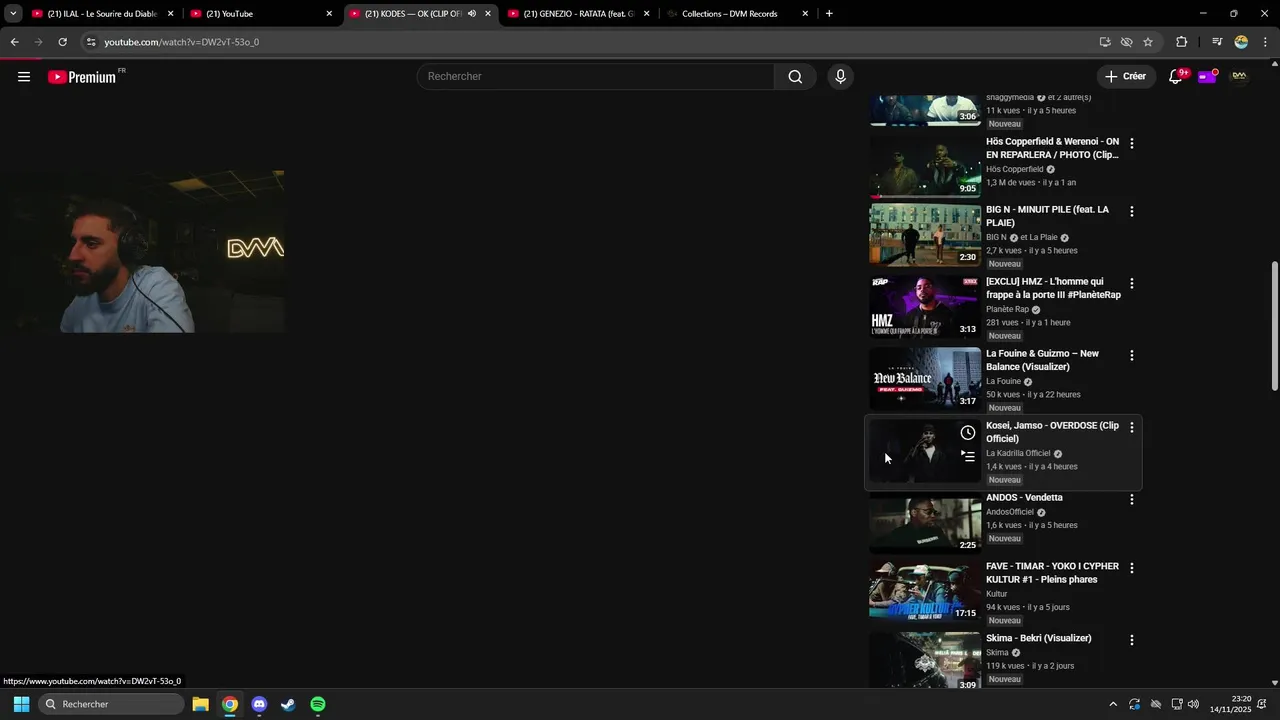Open YouTube notifications bell

1176,77
